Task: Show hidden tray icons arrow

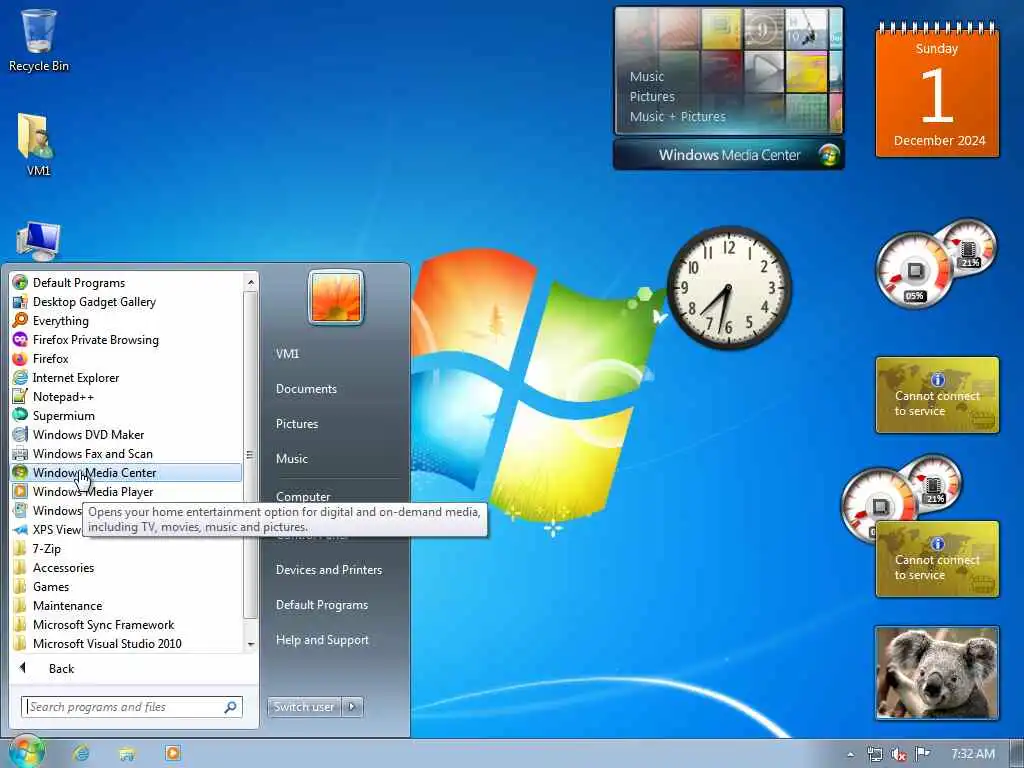Action: (850, 754)
